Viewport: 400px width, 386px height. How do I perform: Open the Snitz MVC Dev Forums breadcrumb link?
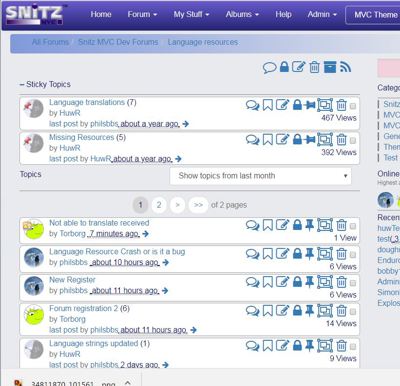click(118, 42)
